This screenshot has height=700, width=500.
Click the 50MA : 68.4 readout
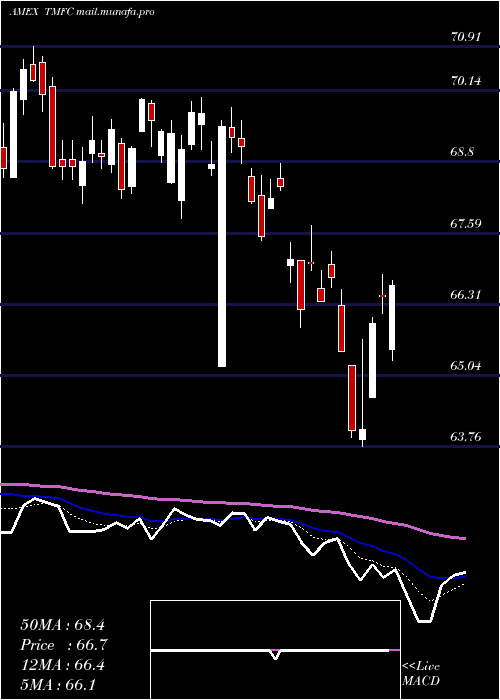click(62, 625)
